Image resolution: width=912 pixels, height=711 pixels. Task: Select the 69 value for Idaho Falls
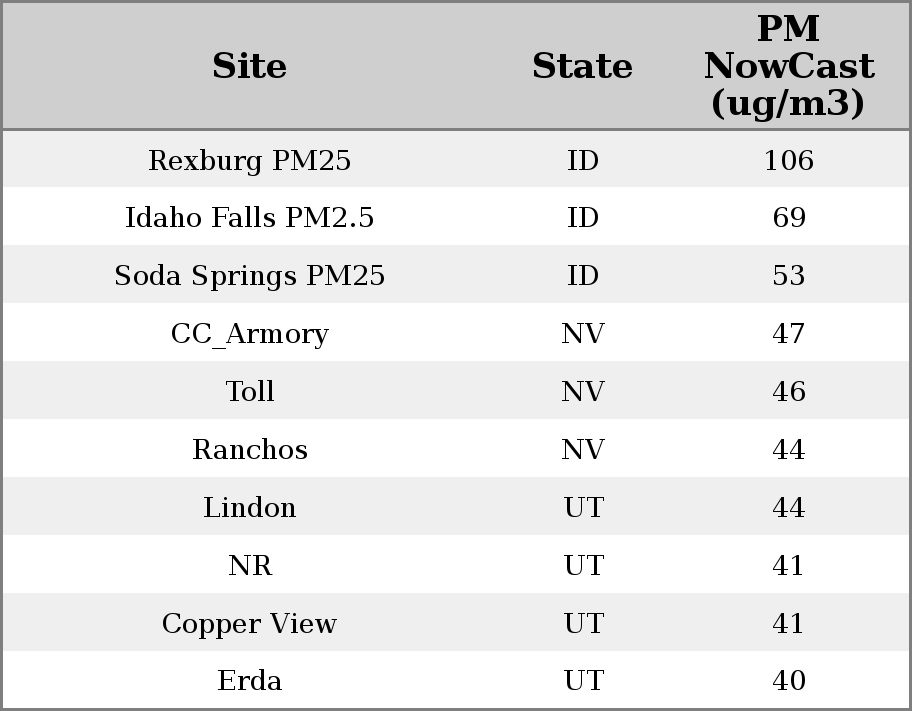pyautogui.click(x=788, y=218)
